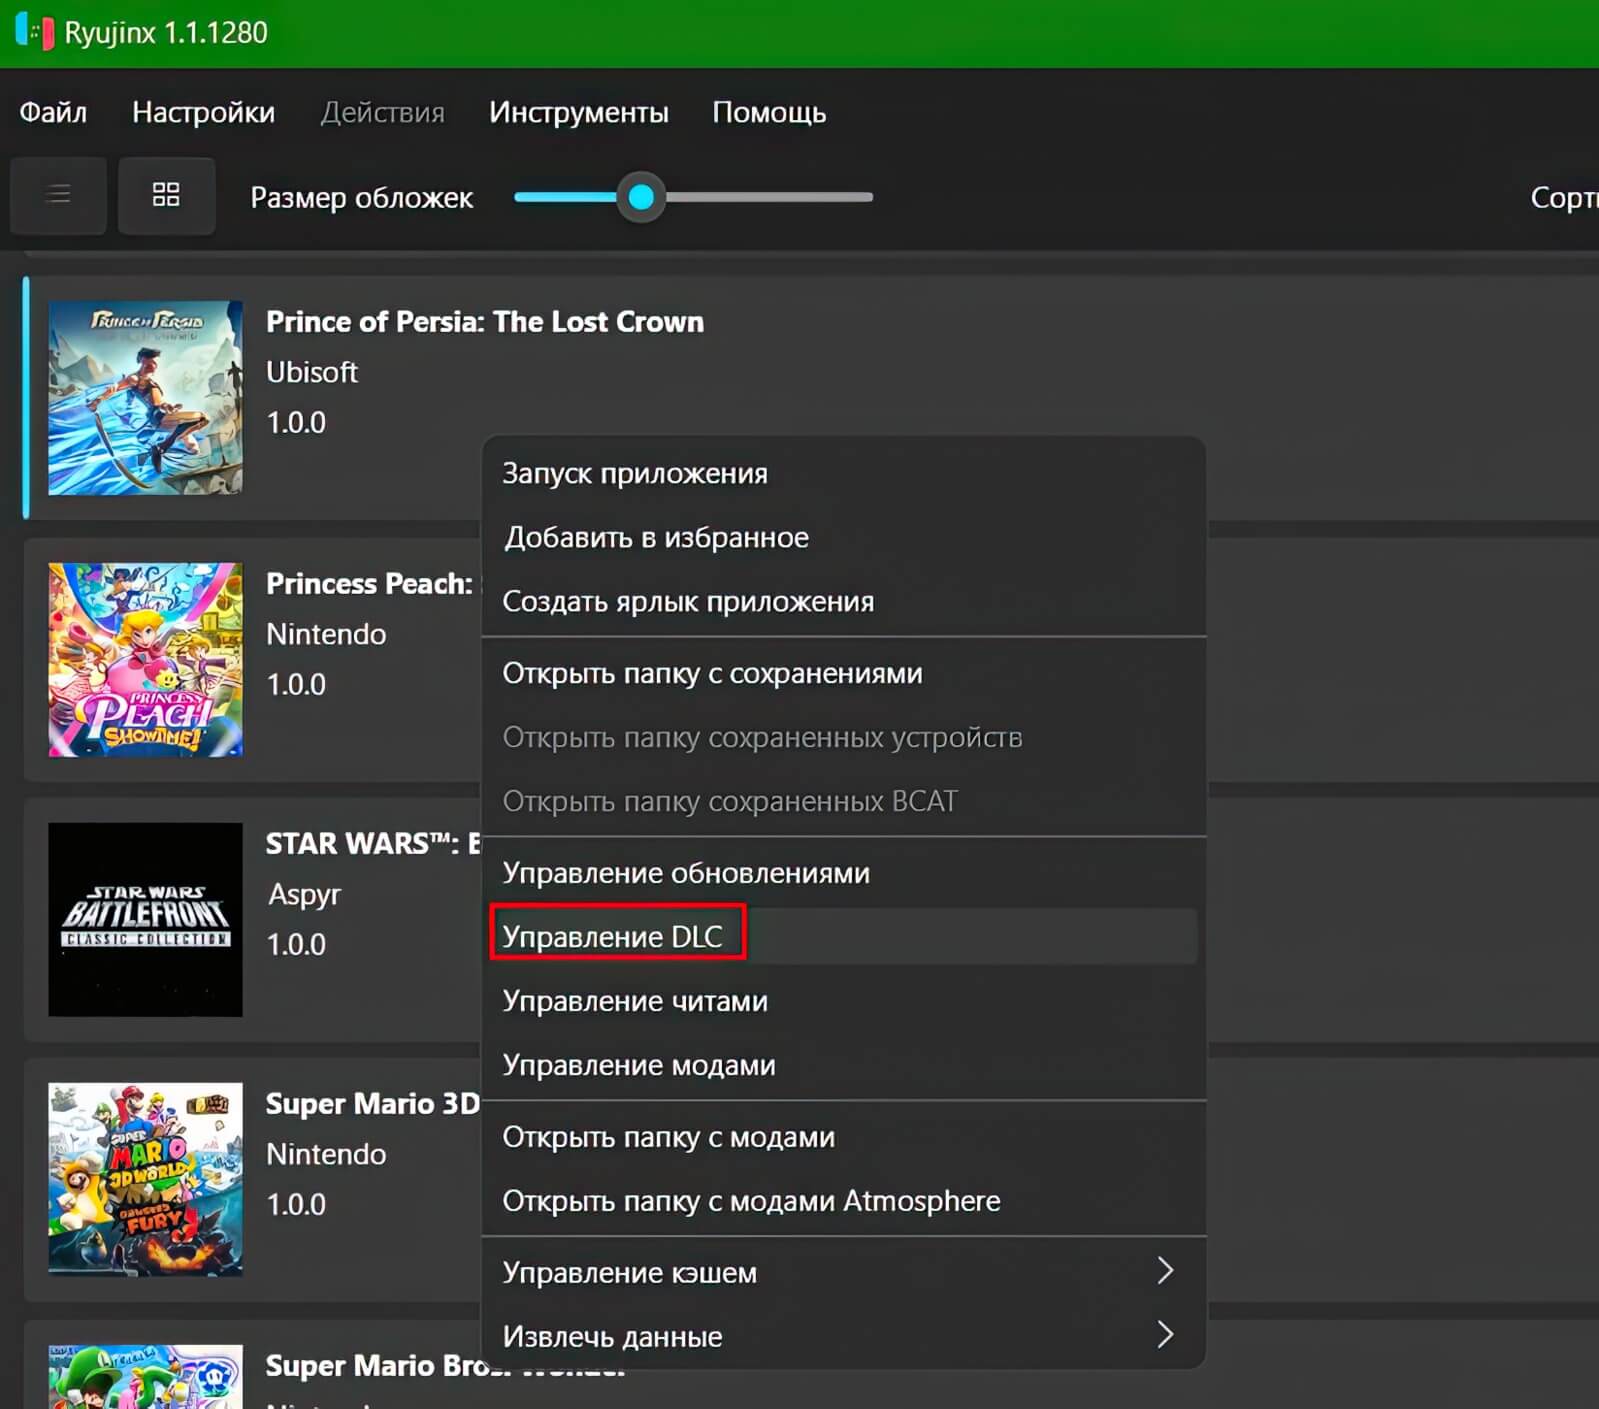Open Управление читами from context menu

tap(635, 1001)
